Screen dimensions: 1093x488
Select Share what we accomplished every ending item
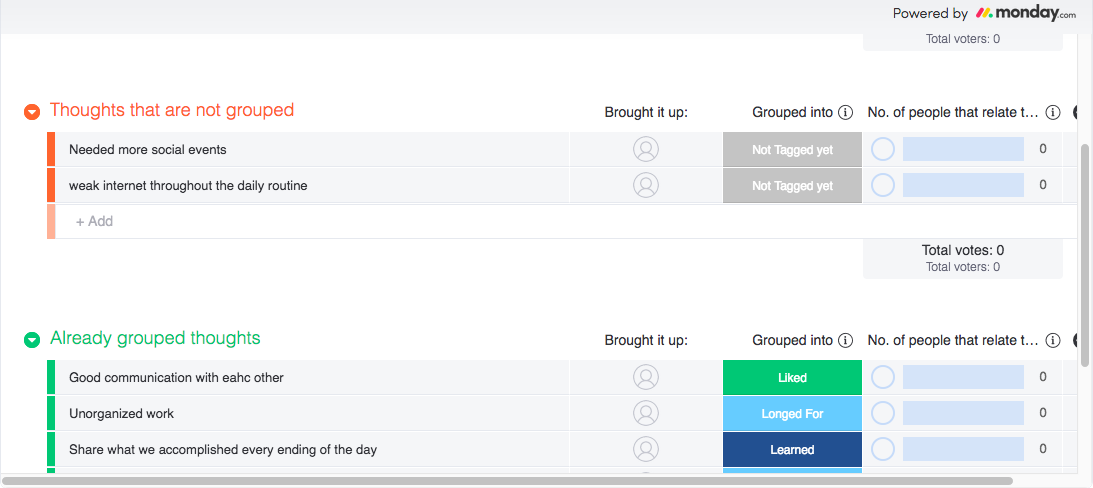tap(223, 450)
